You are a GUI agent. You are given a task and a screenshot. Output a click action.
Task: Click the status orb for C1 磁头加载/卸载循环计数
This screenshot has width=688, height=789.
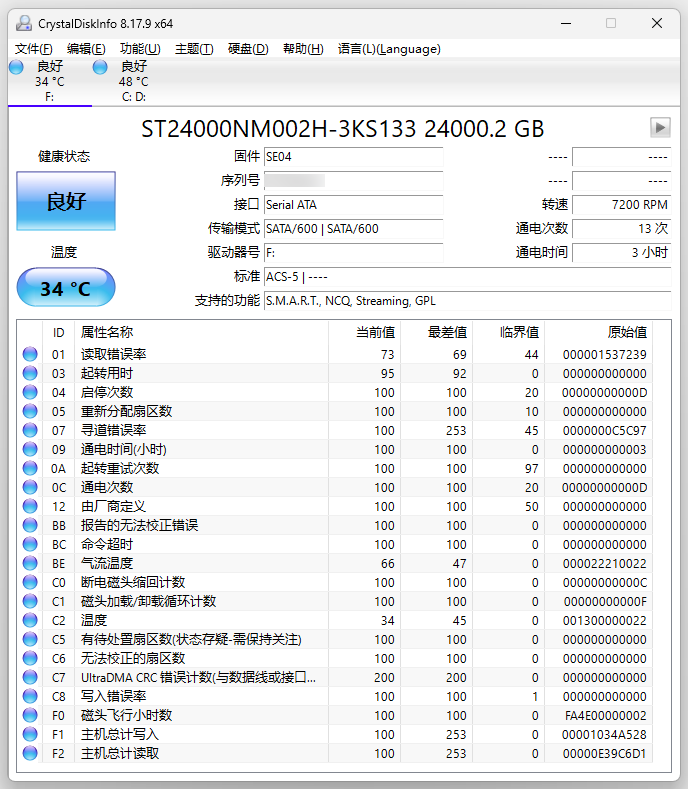click(x=30, y=601)
